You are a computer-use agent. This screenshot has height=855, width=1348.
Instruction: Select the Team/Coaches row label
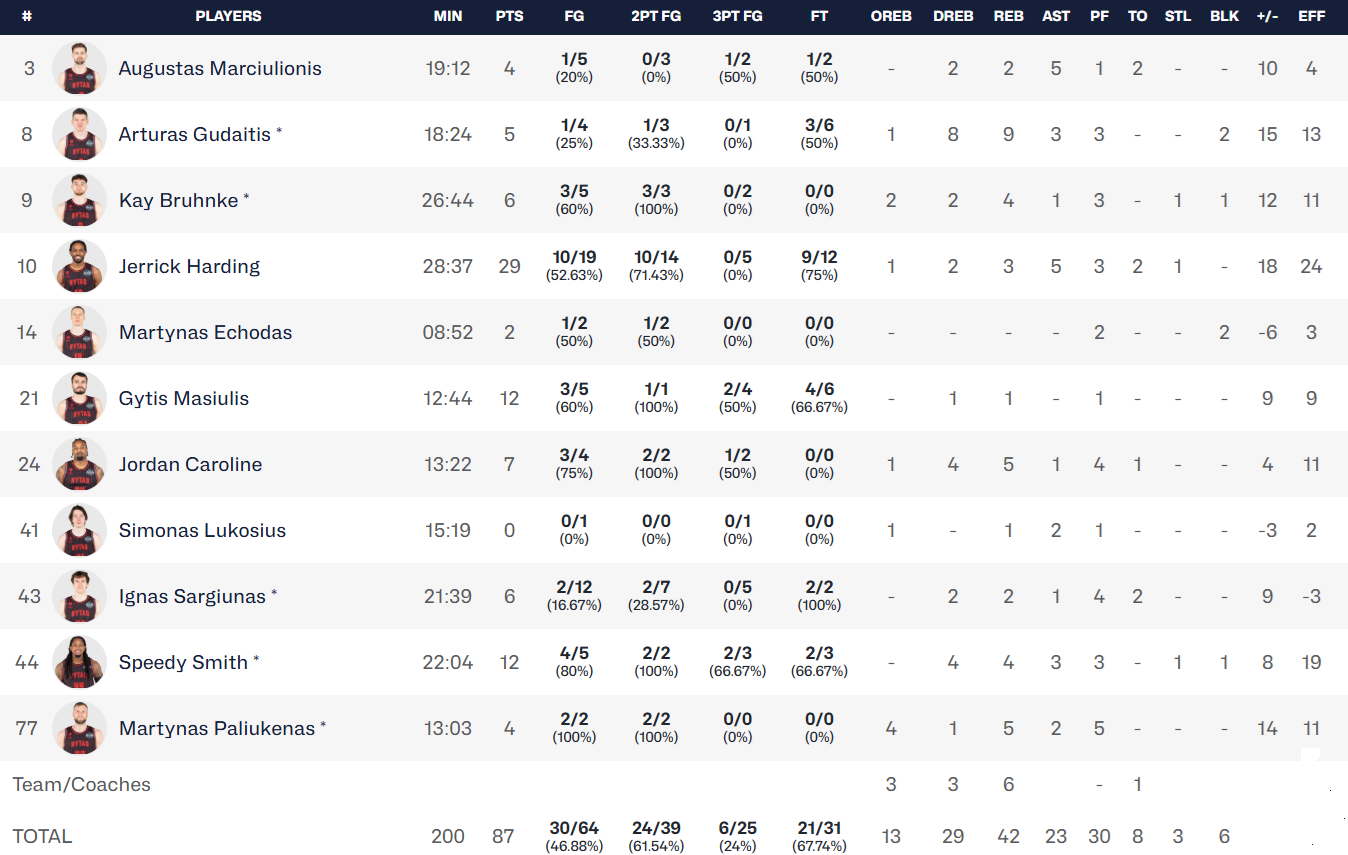[81, 784]
